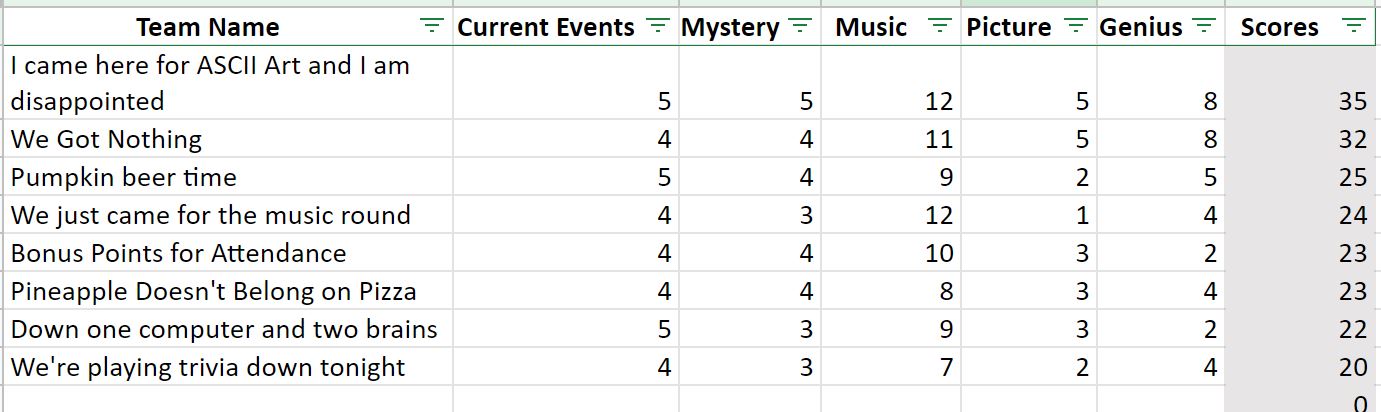Viewport: 1381px width, 412px height.
Task: Select 'Bonus Points for Attendance' cell
Action: (x=228, y=253)
